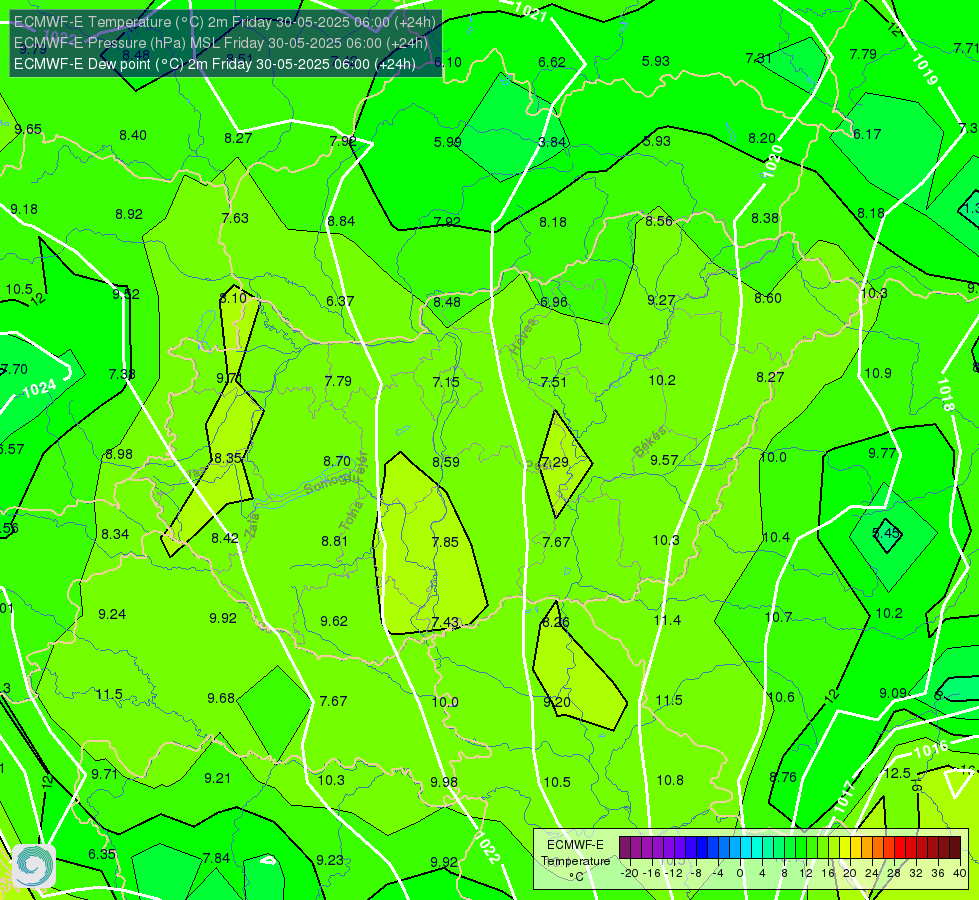
Task: Click the 10.9 grid value
Action: click(878, 373)
